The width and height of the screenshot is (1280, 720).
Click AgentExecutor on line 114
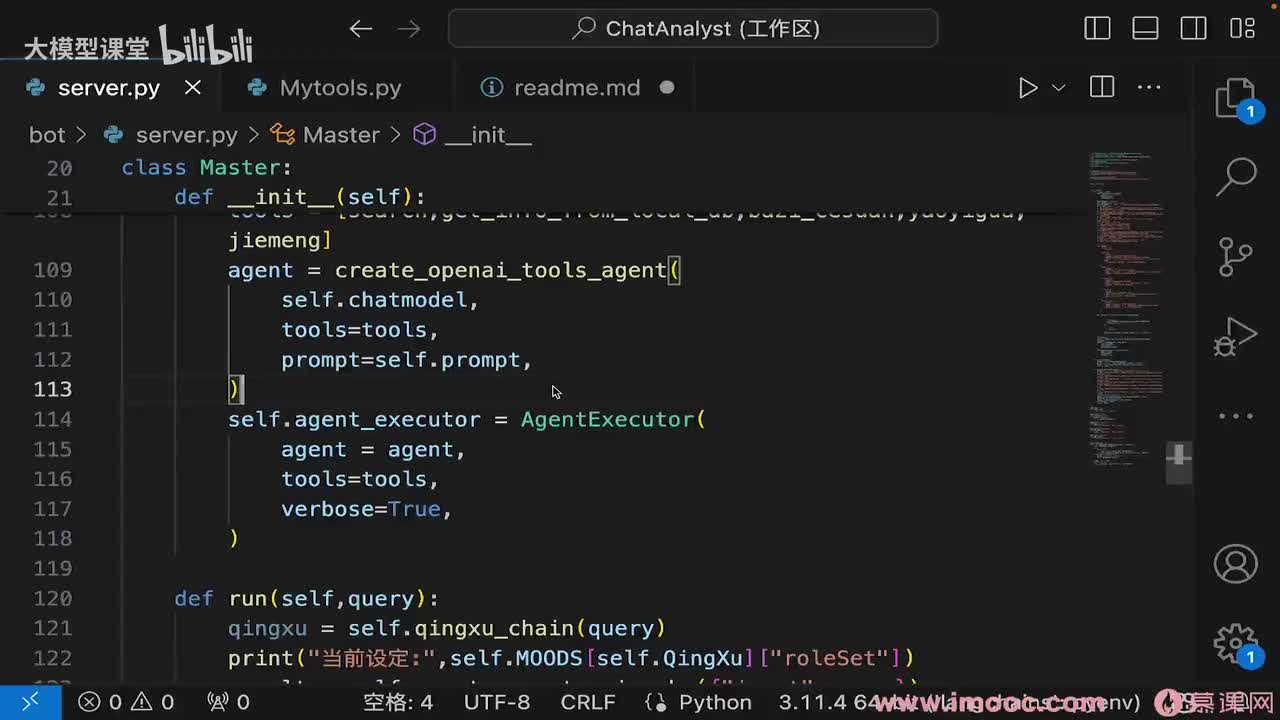pos(607,419)
